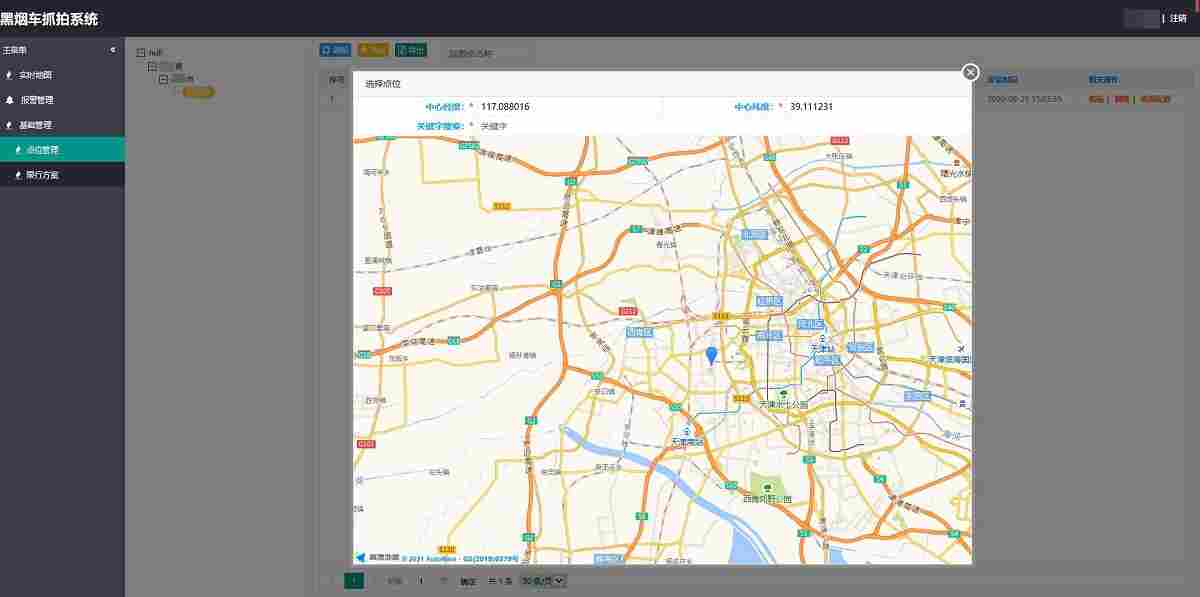The image size is (1200, 597).
Task: Click 注销 logout link at top right
Action: [x=1178, y=18]
